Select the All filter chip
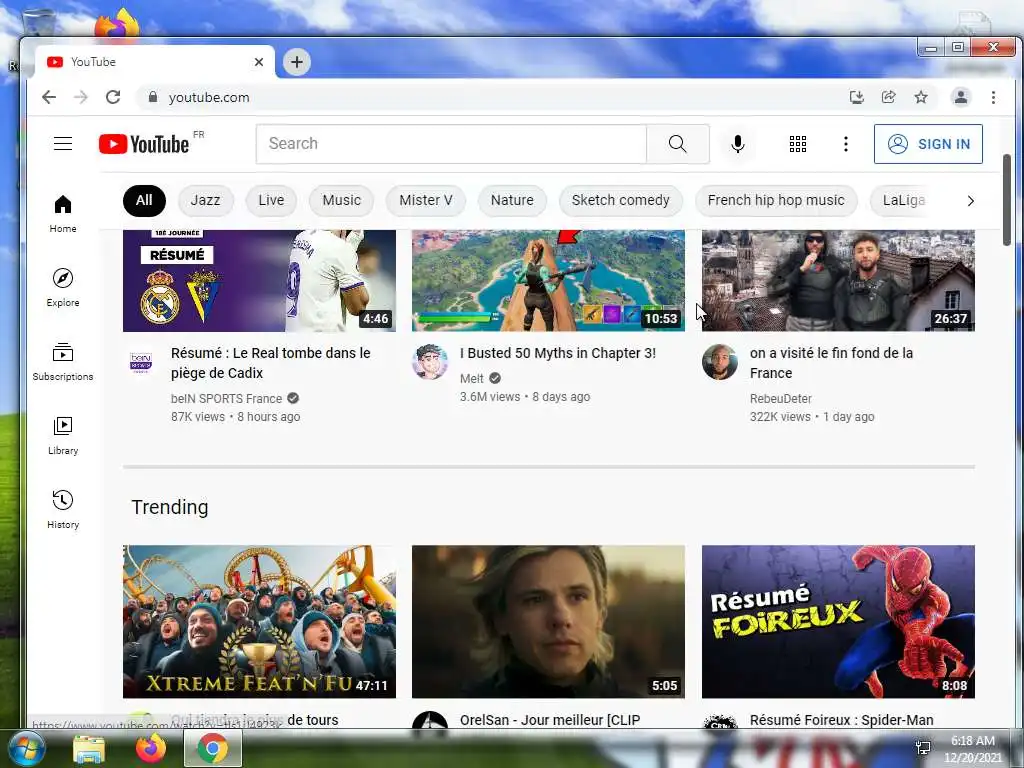 click(x=144, y=200)
